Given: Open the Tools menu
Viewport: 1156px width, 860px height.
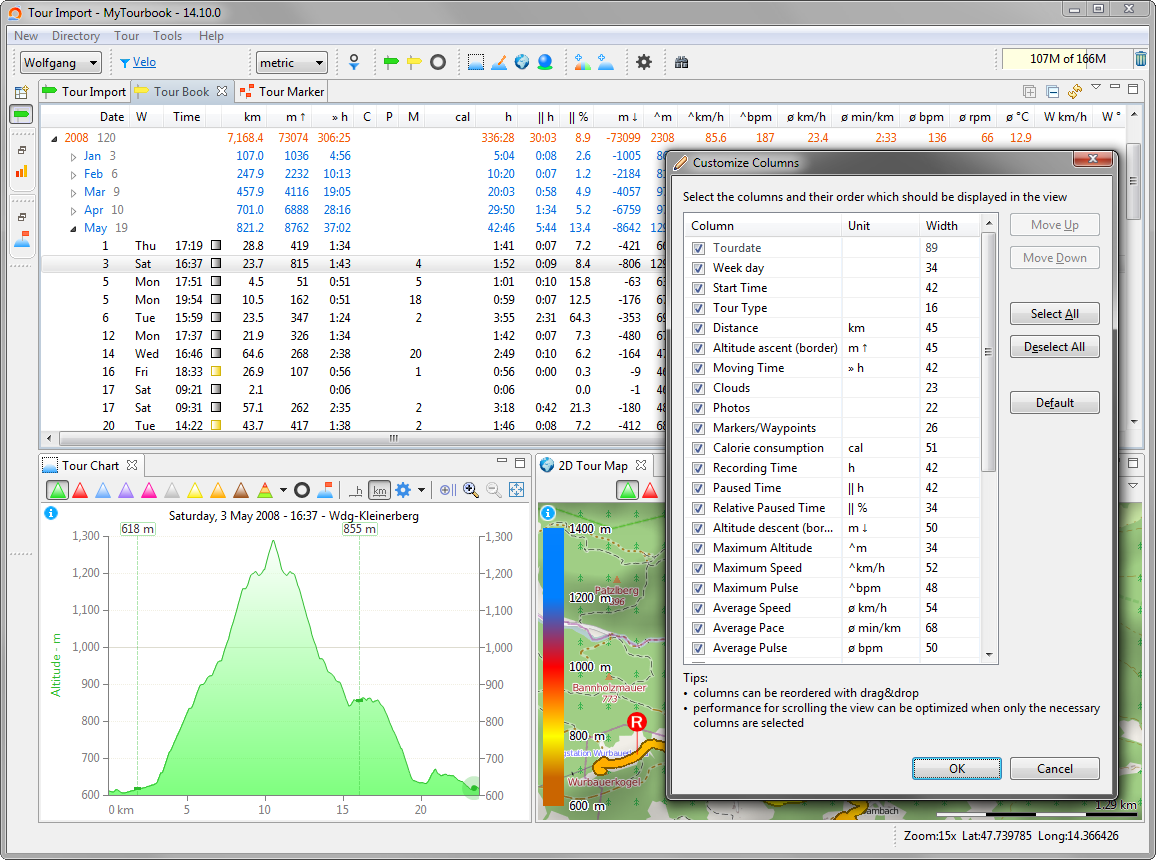Looking at the screenshot, I should pos(167,35).
